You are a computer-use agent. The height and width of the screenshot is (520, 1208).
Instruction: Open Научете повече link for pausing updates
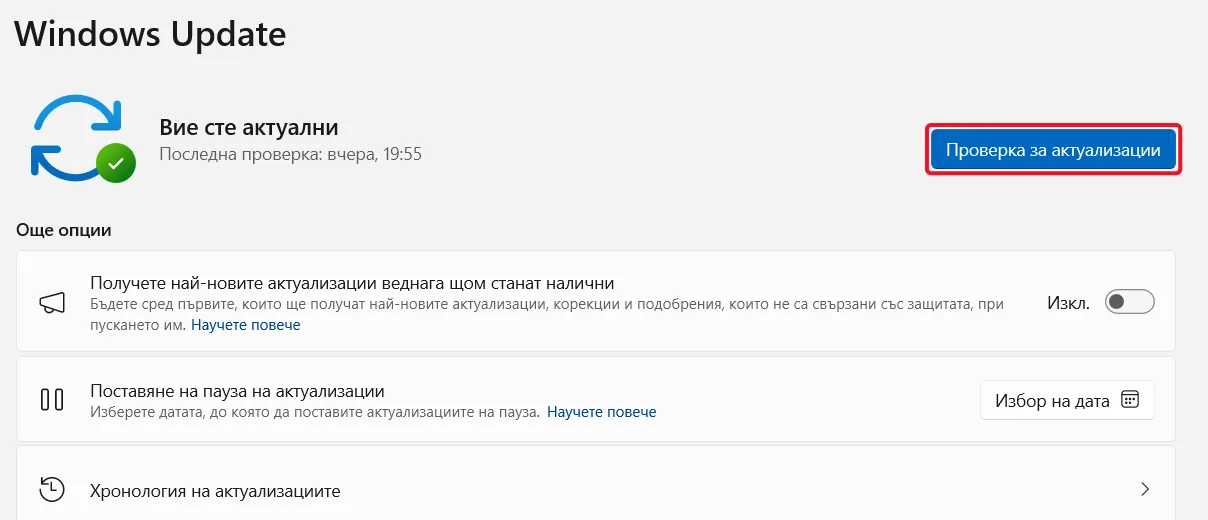(602, 411)
